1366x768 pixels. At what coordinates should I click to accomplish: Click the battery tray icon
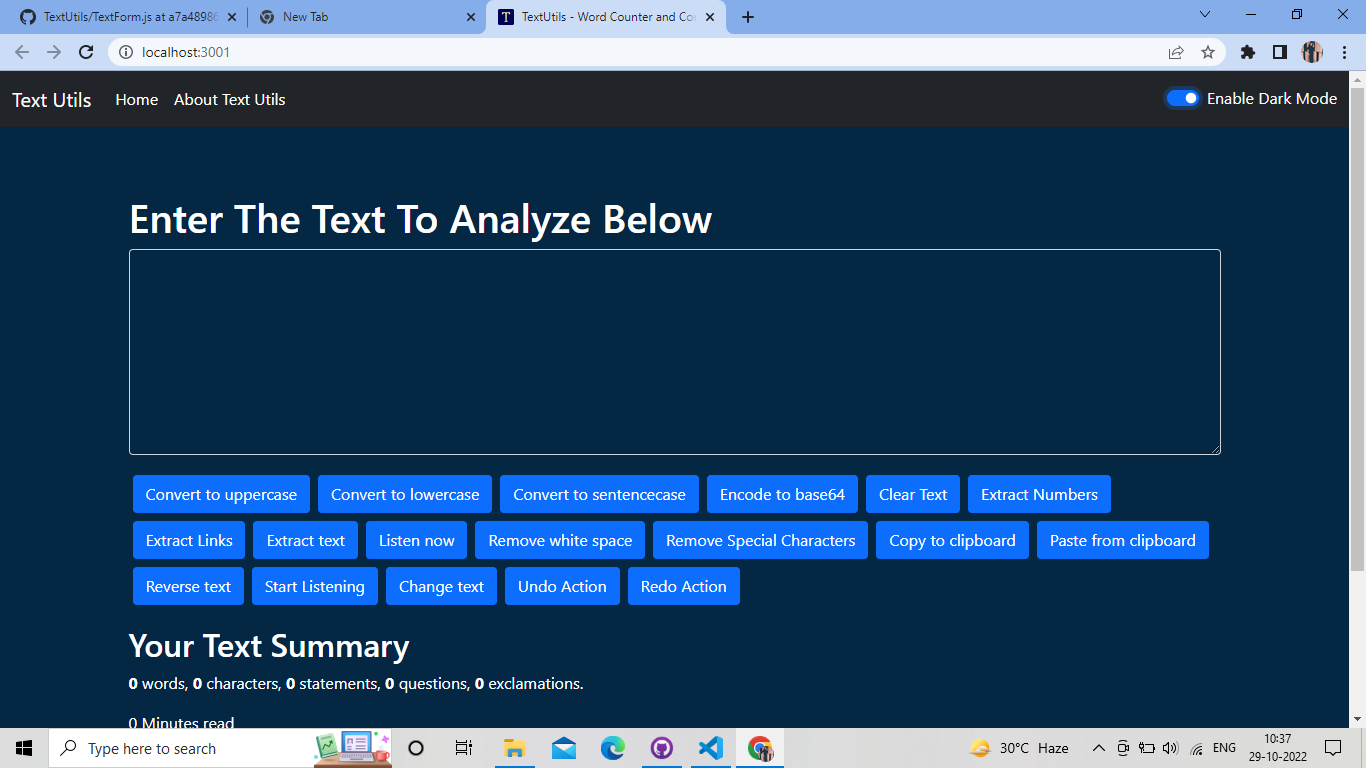(x=1147, y=748)
